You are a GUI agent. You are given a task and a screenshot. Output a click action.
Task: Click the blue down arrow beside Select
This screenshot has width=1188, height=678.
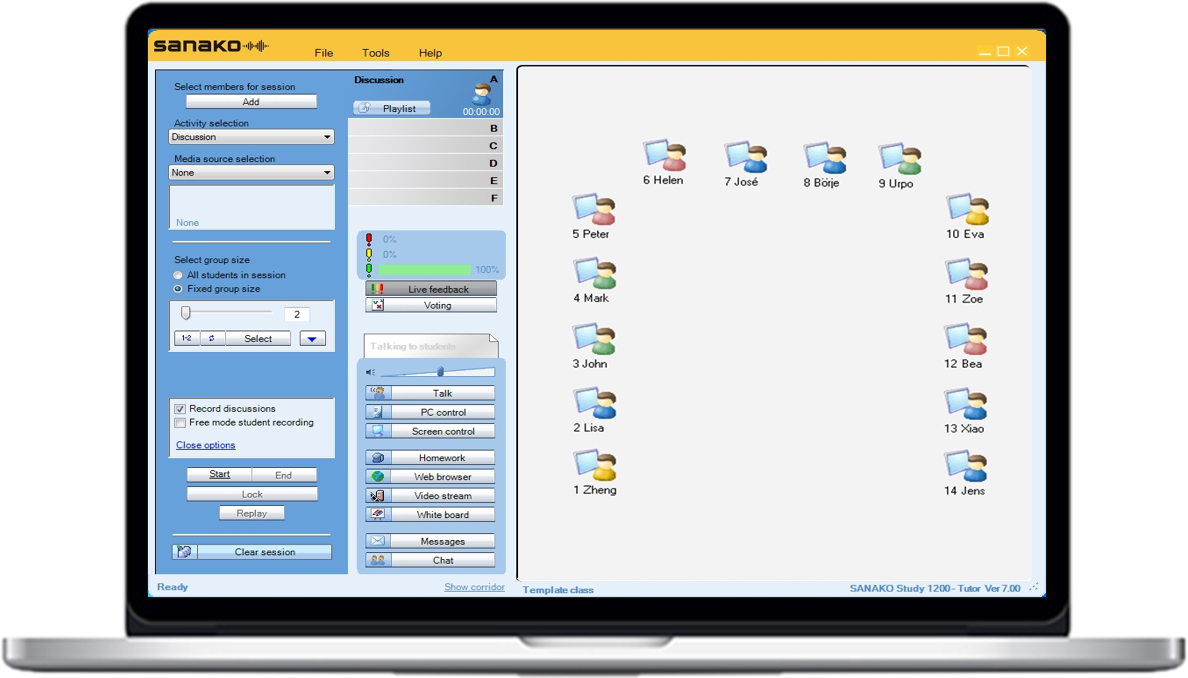click(312, 339)
